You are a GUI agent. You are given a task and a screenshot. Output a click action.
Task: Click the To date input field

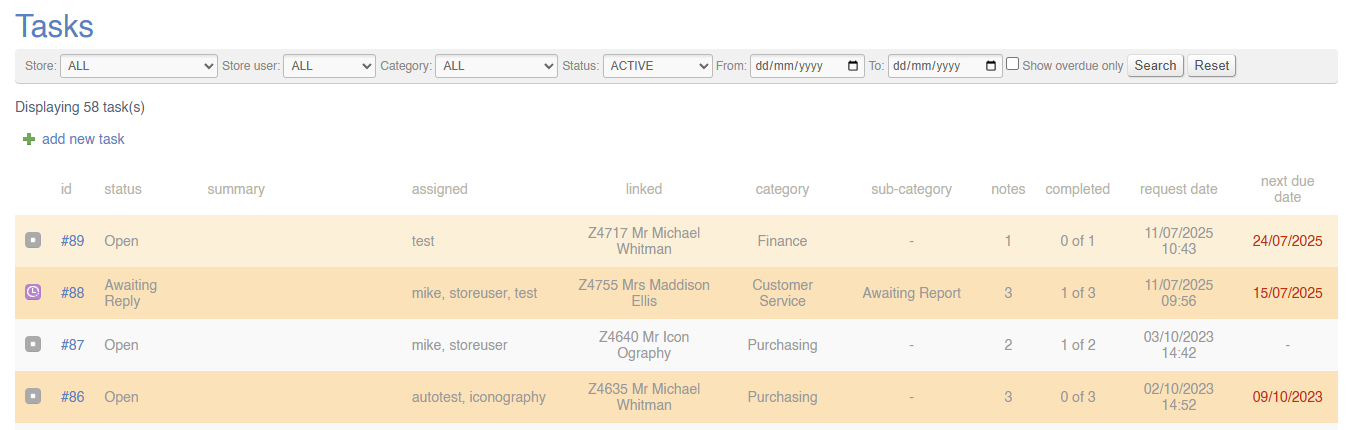[x=935, y=66]
